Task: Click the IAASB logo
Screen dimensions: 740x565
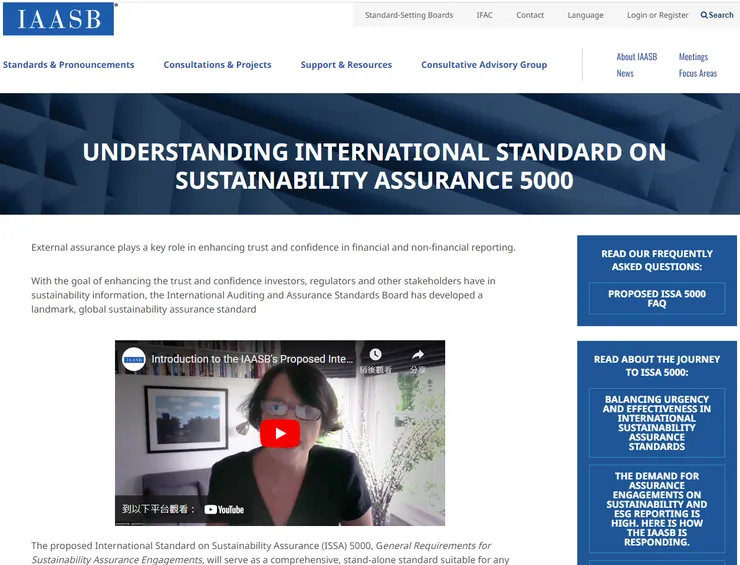Action: pos(58,19)
